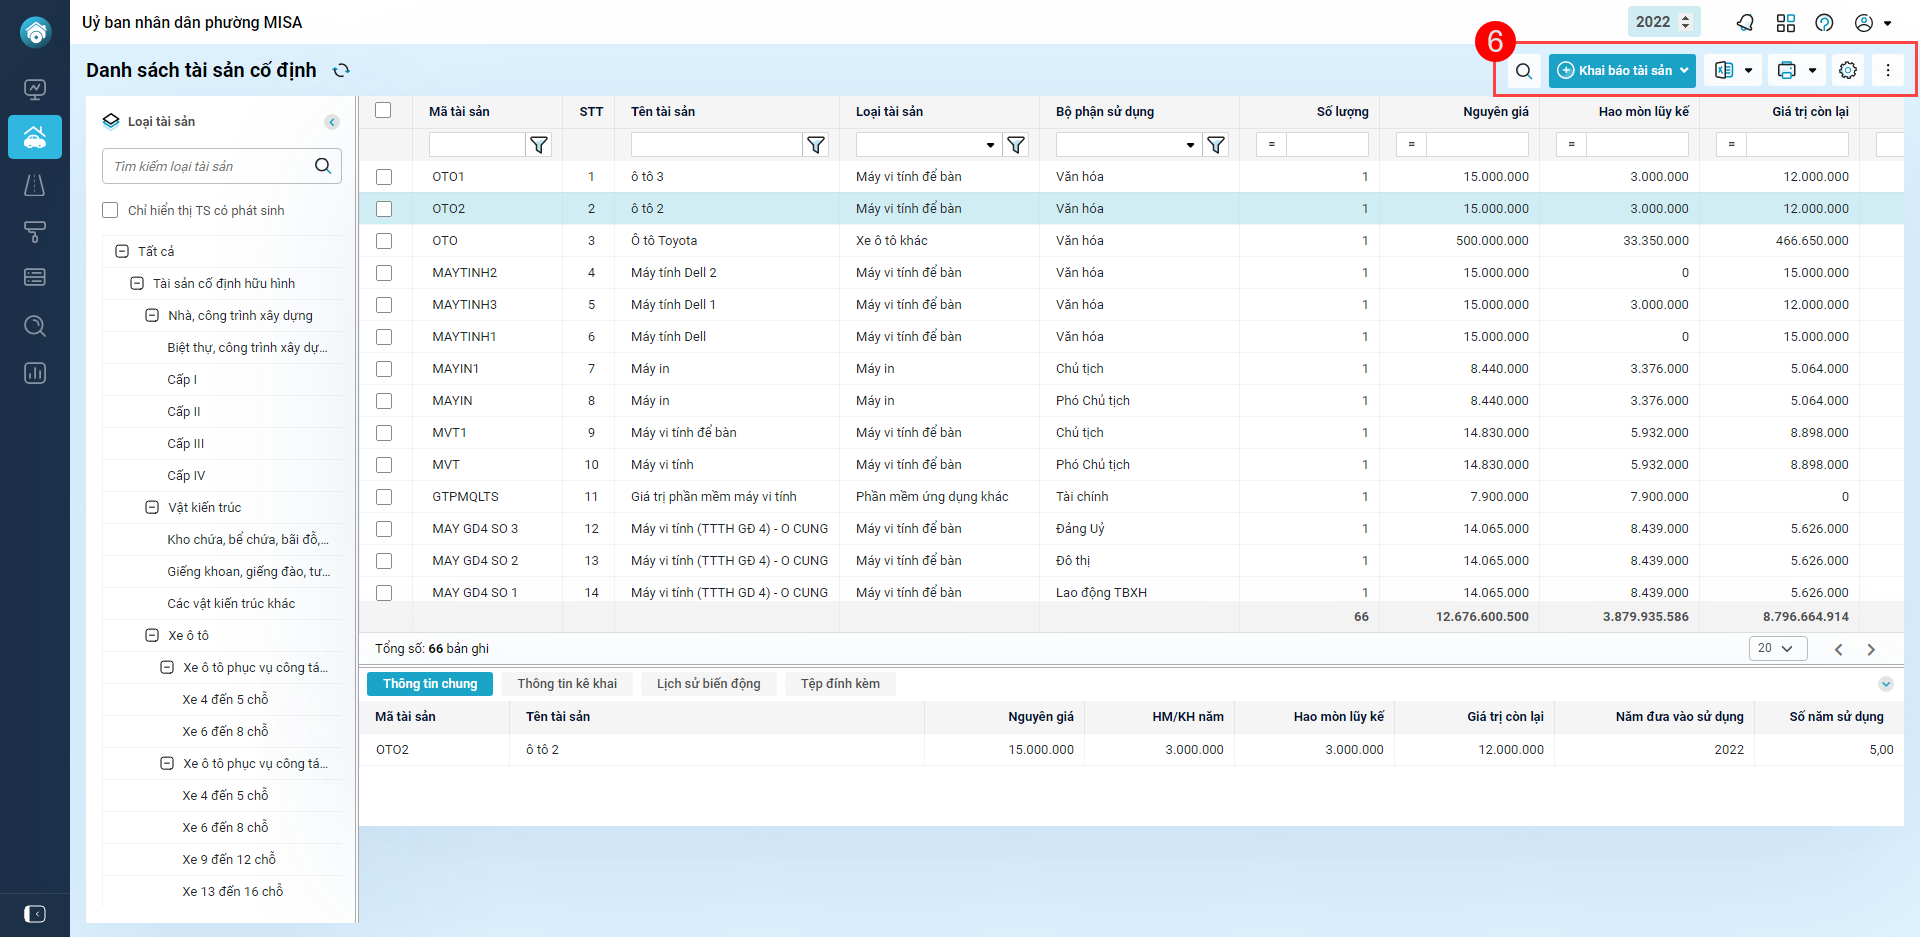Select the checkbox for row OTO2
This screenshot has height=937, width=1920.
(x=384, y=209)
